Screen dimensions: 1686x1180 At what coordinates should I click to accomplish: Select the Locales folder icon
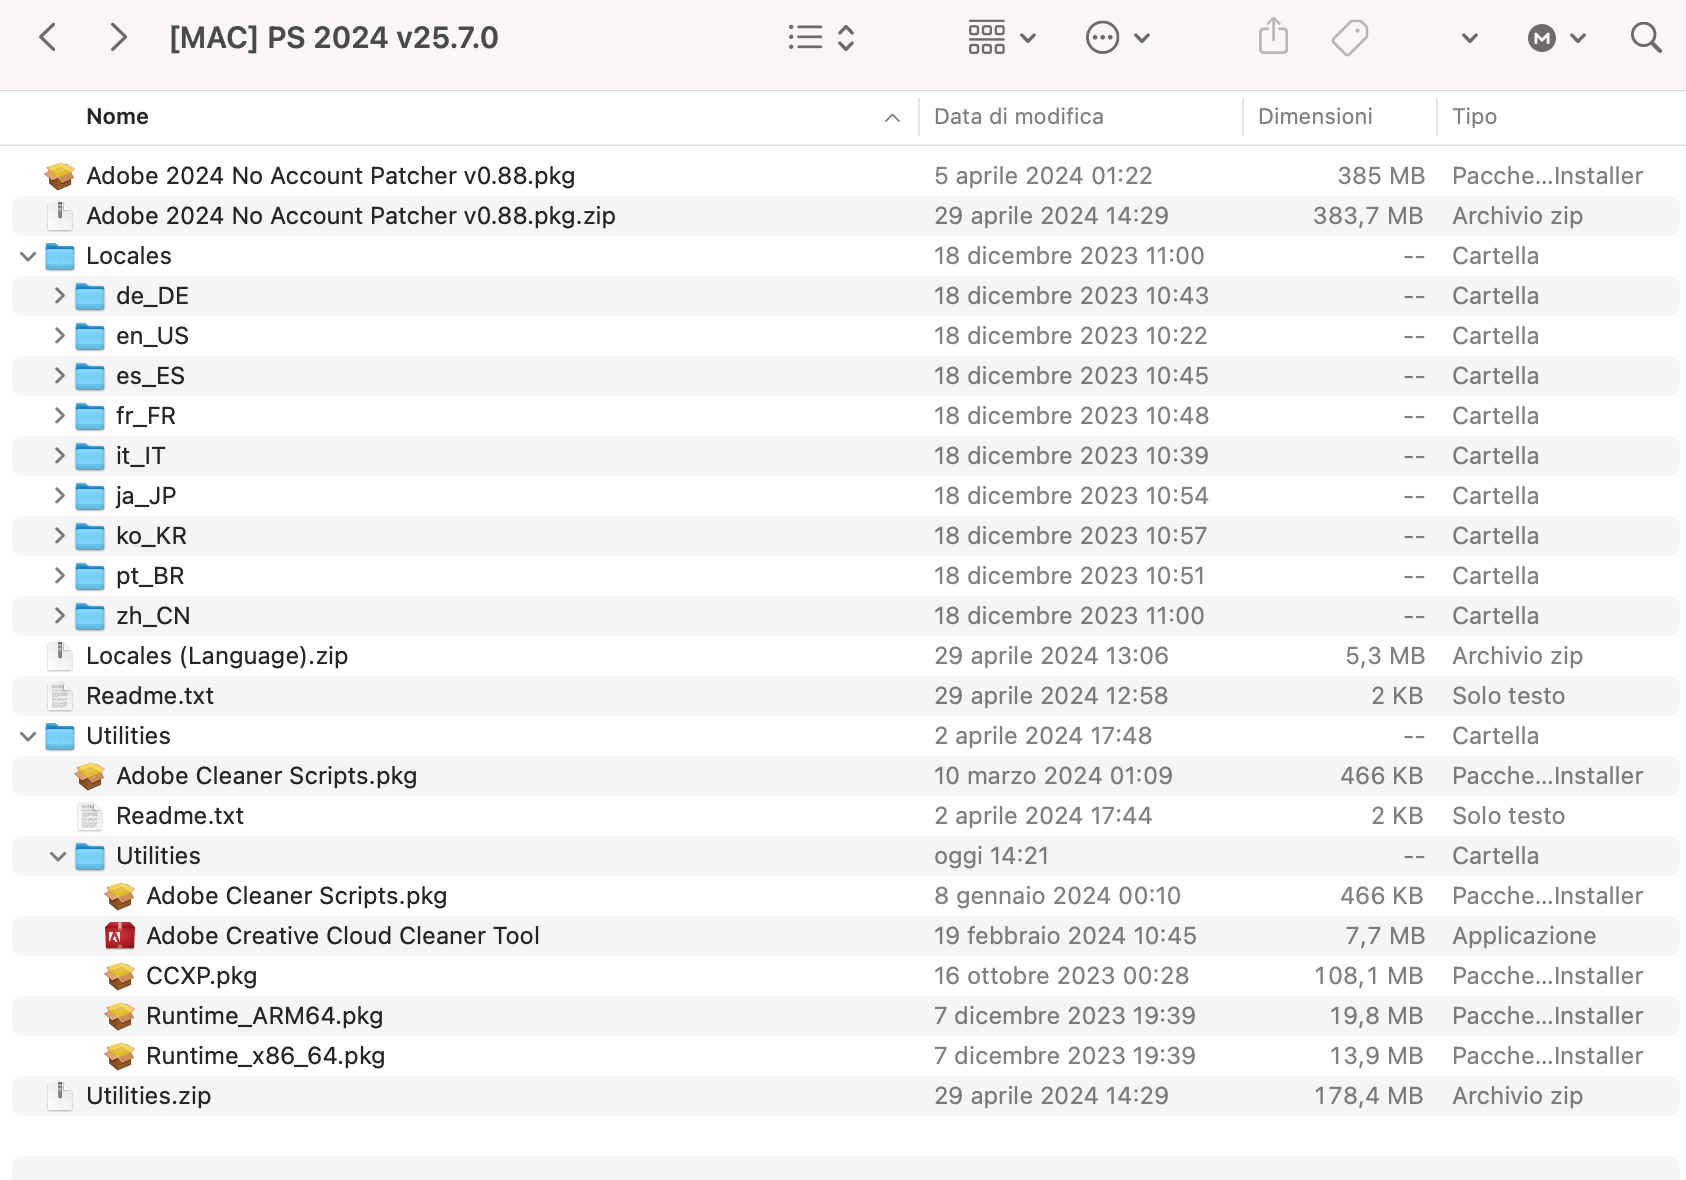[x=60, y=256]
